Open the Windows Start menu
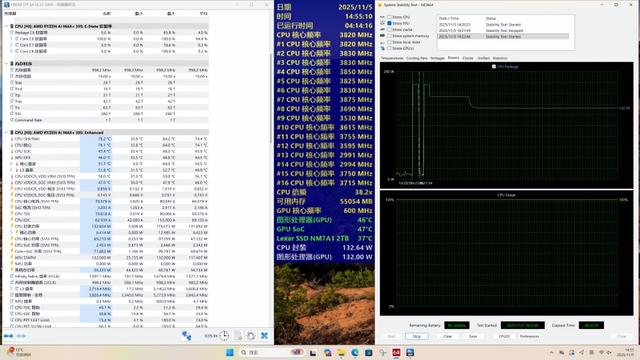This screenshot has width=640, height=360. tap(229, 352)
